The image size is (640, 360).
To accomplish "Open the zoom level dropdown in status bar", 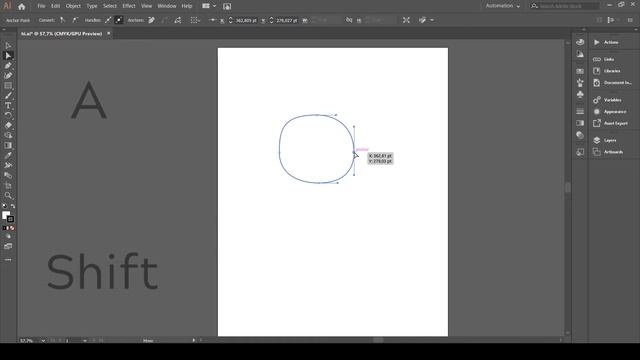I will 43,340.
